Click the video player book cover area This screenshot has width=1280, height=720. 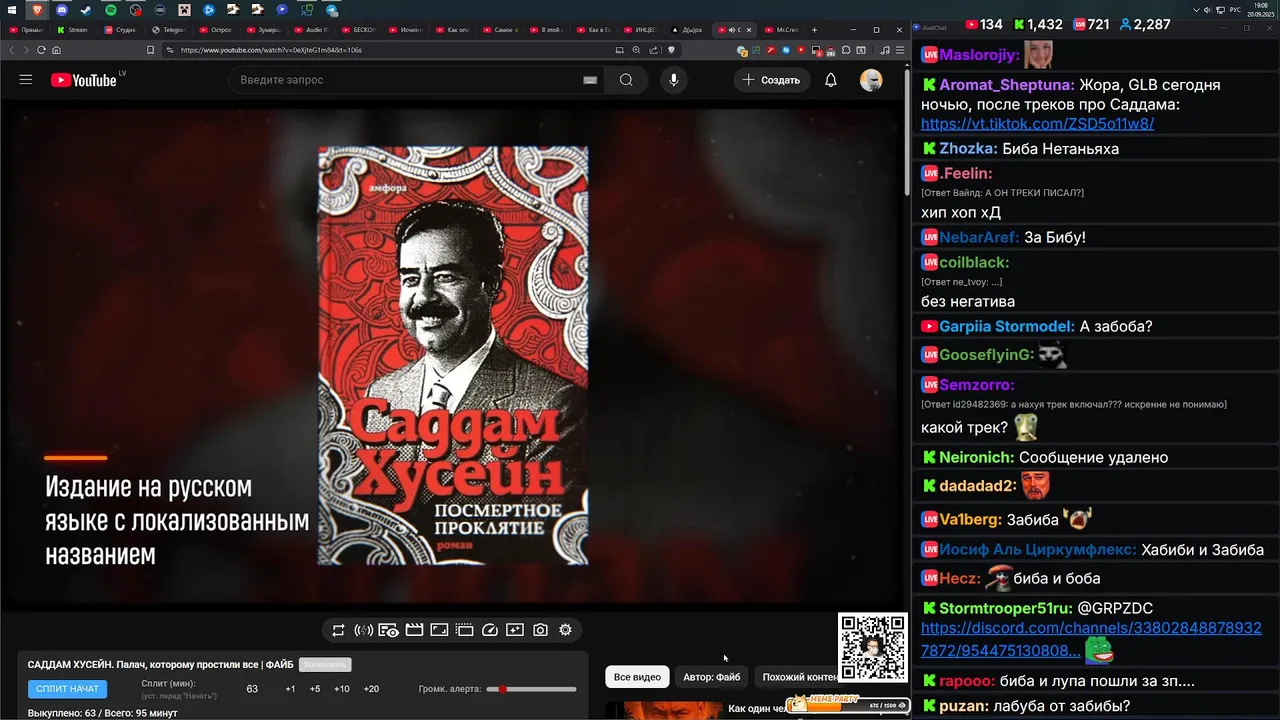[453, 356]
